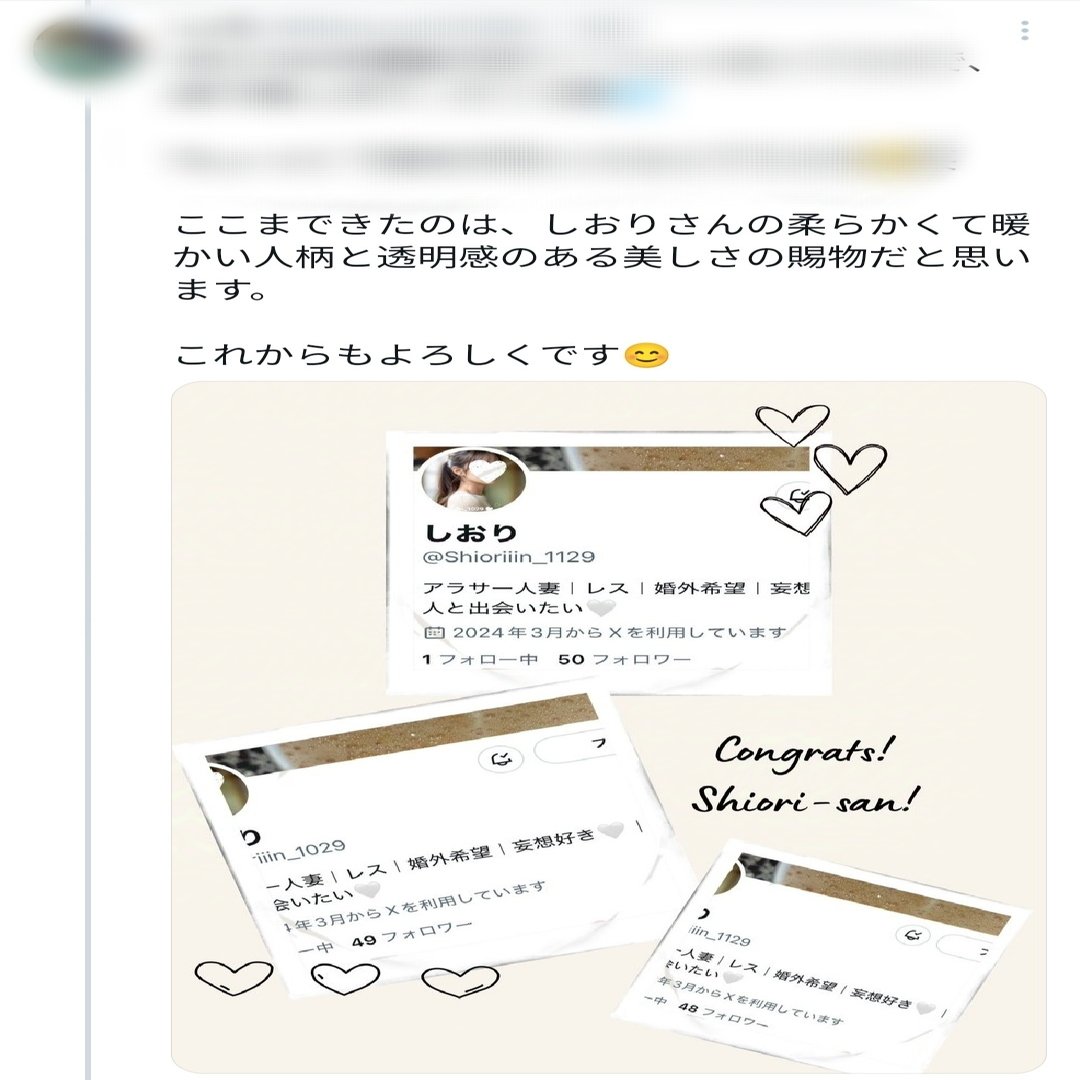Click the calendar icon beside the 2024年3月 join date
The image size is (1080, 1080).
click(x=433, y=632)
